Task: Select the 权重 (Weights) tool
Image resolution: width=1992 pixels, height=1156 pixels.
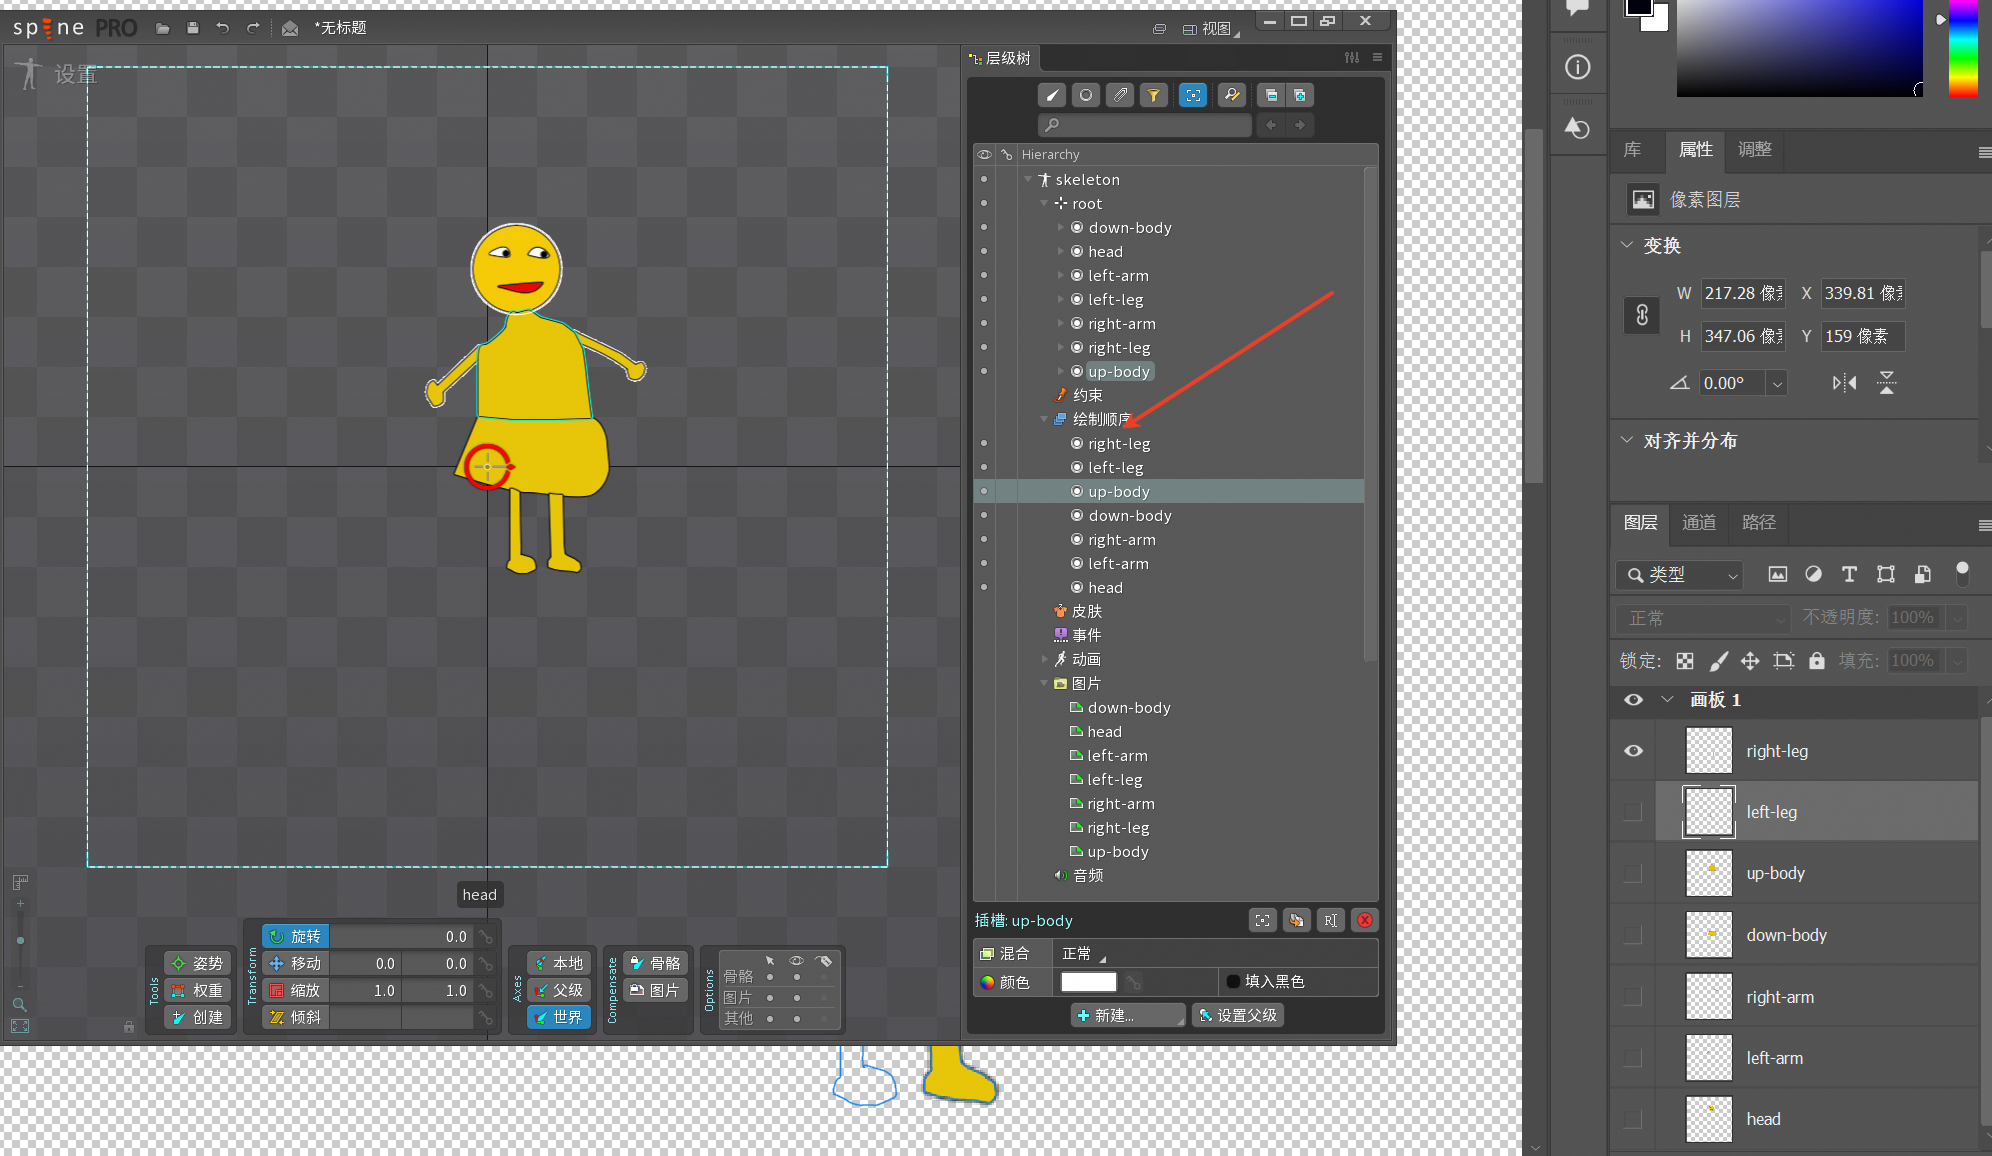Action: [198, 990]
